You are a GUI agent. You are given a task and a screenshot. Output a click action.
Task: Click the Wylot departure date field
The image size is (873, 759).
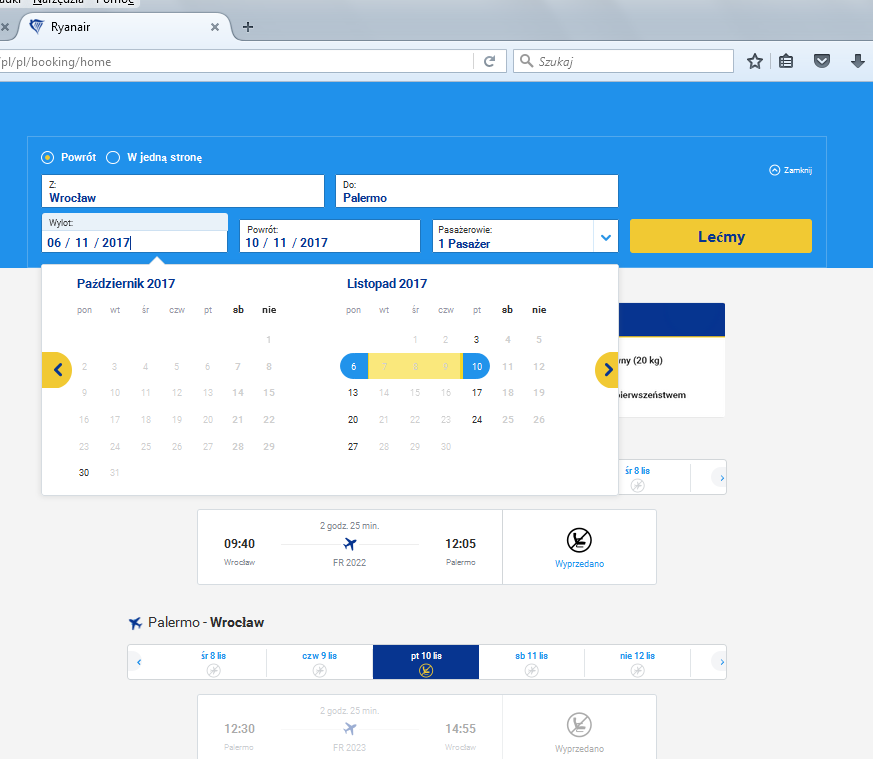click(x=135, y=233)
